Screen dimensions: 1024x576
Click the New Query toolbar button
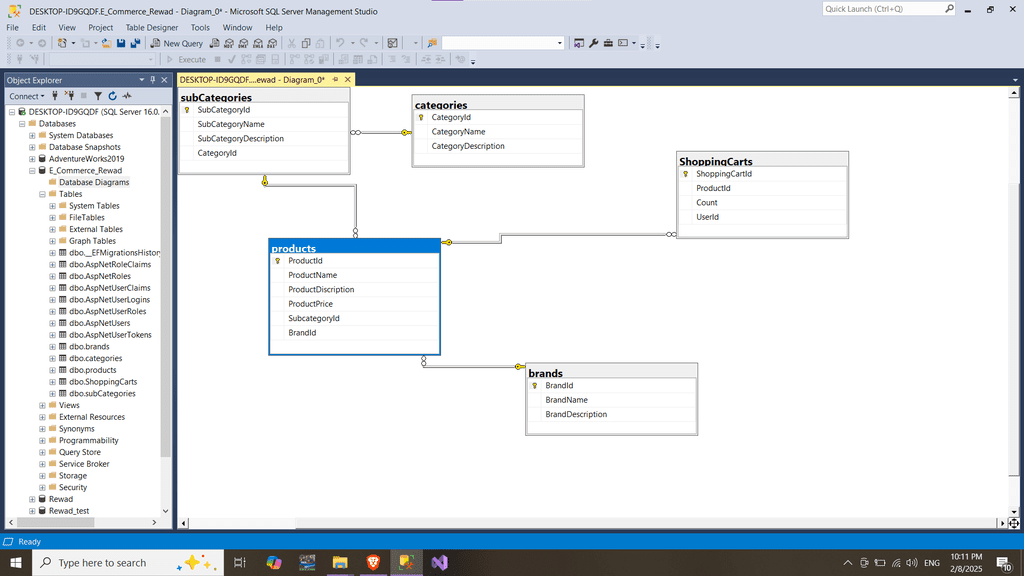177,43
